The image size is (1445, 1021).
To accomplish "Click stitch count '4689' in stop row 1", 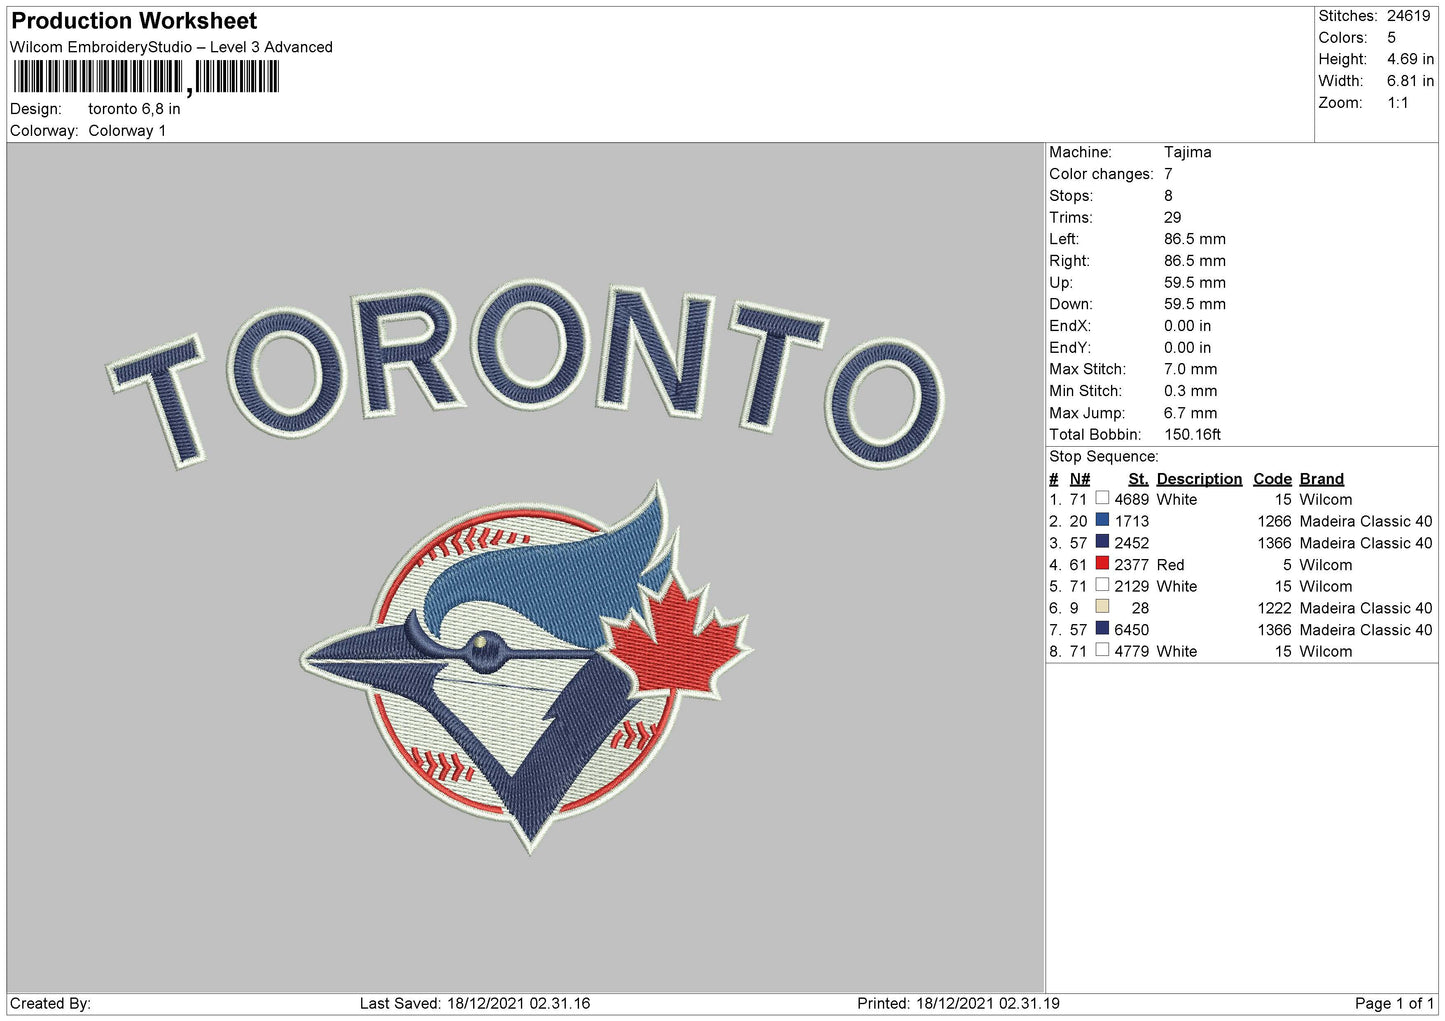I will coord(1132,500).
